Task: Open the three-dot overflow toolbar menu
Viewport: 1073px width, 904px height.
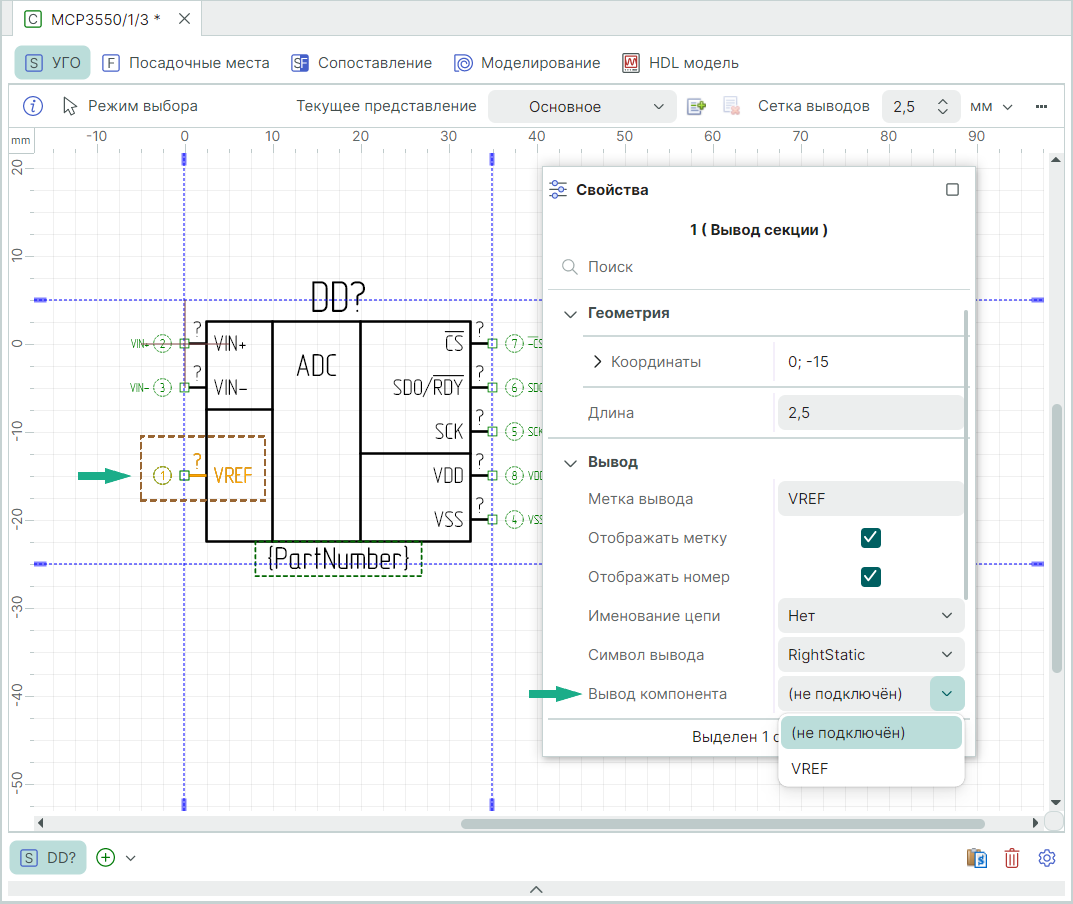Action: [x=1041, y=106]
